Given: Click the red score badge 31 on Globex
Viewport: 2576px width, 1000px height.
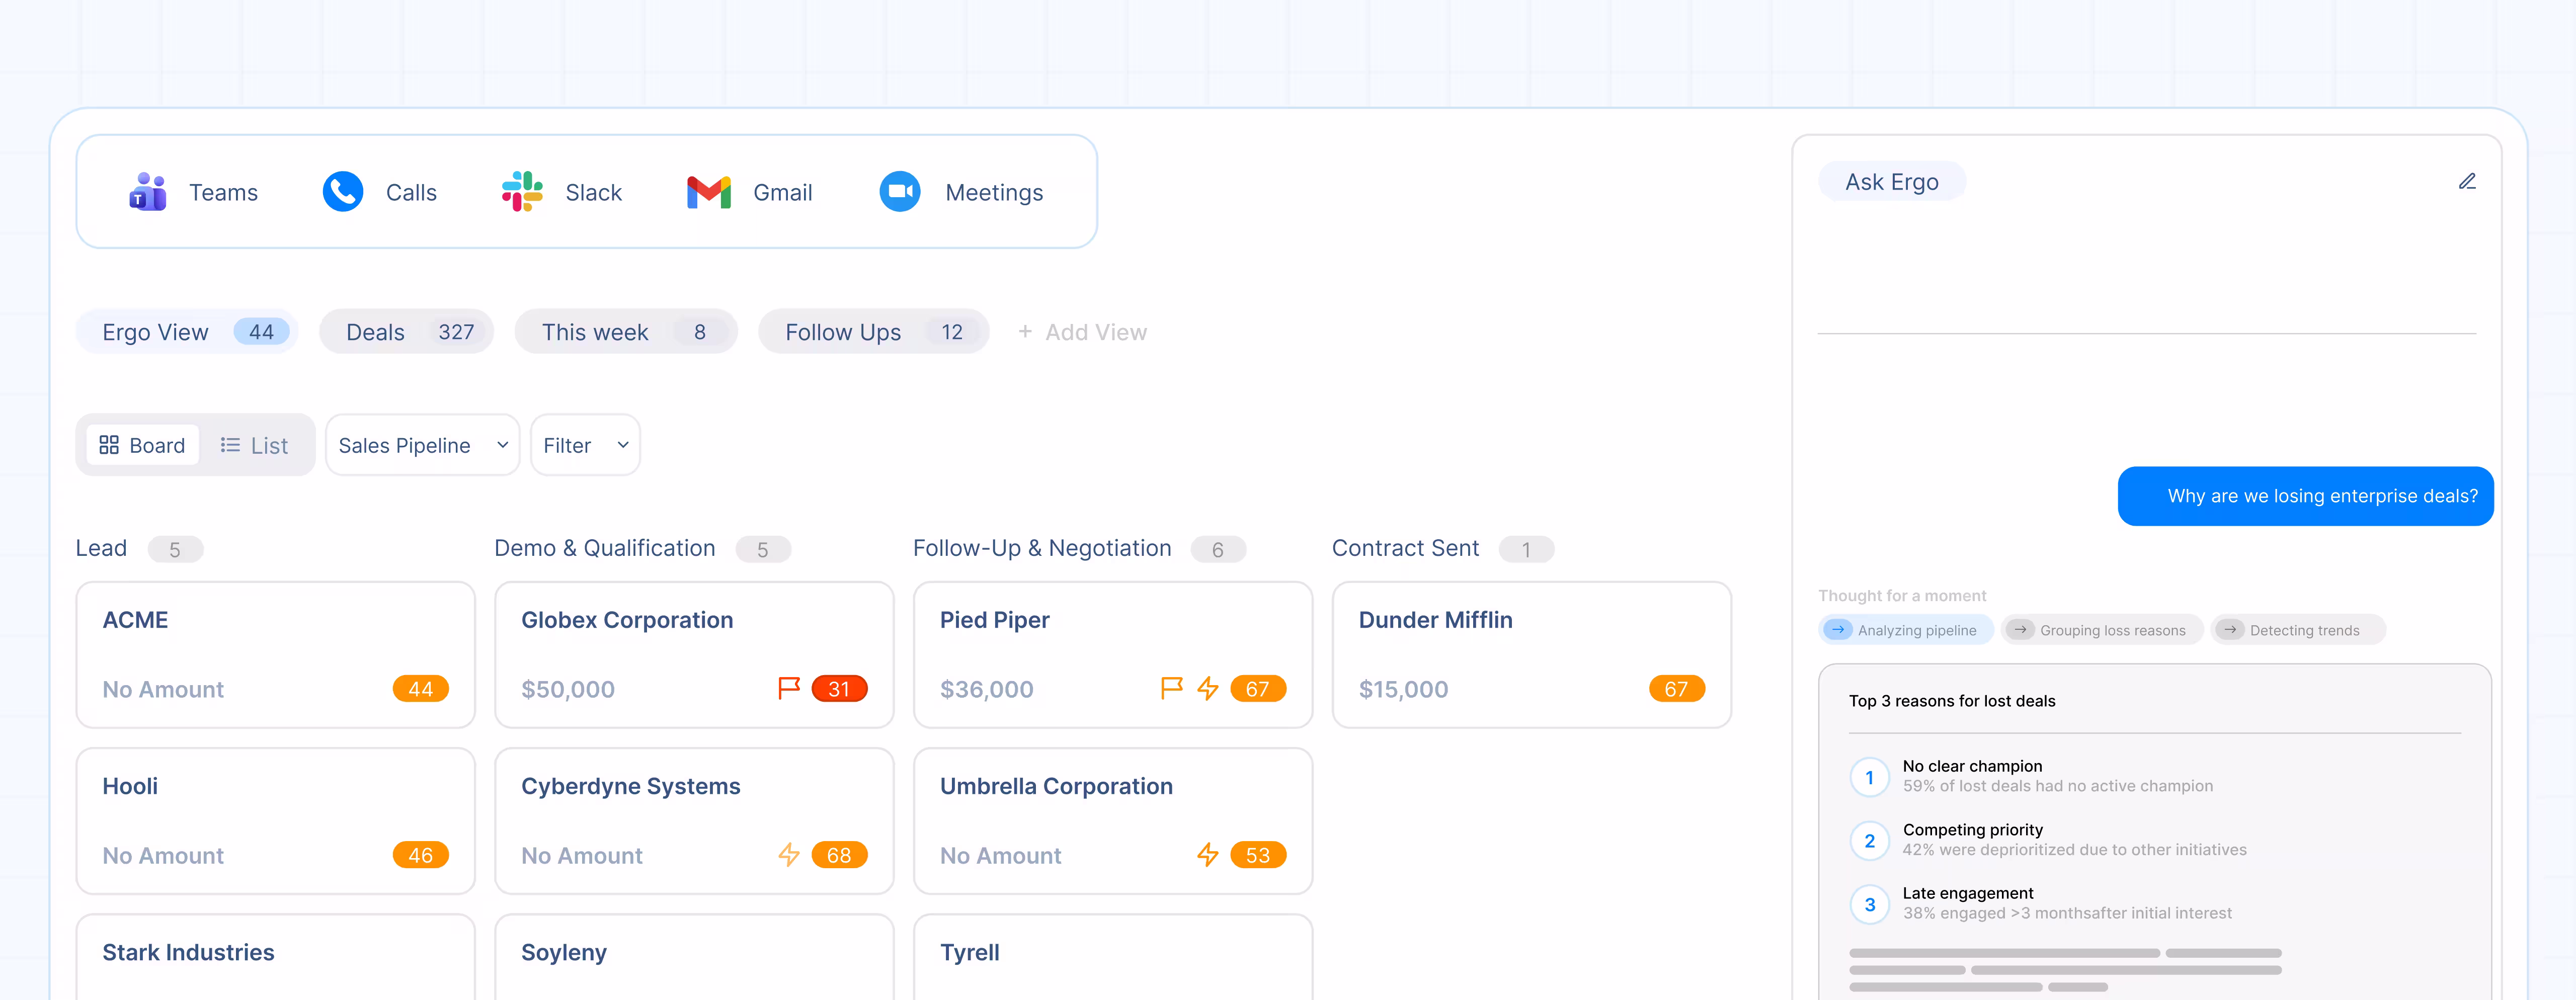Looking at the screenshot, I should pyautogui.click(x=839, y=689).
